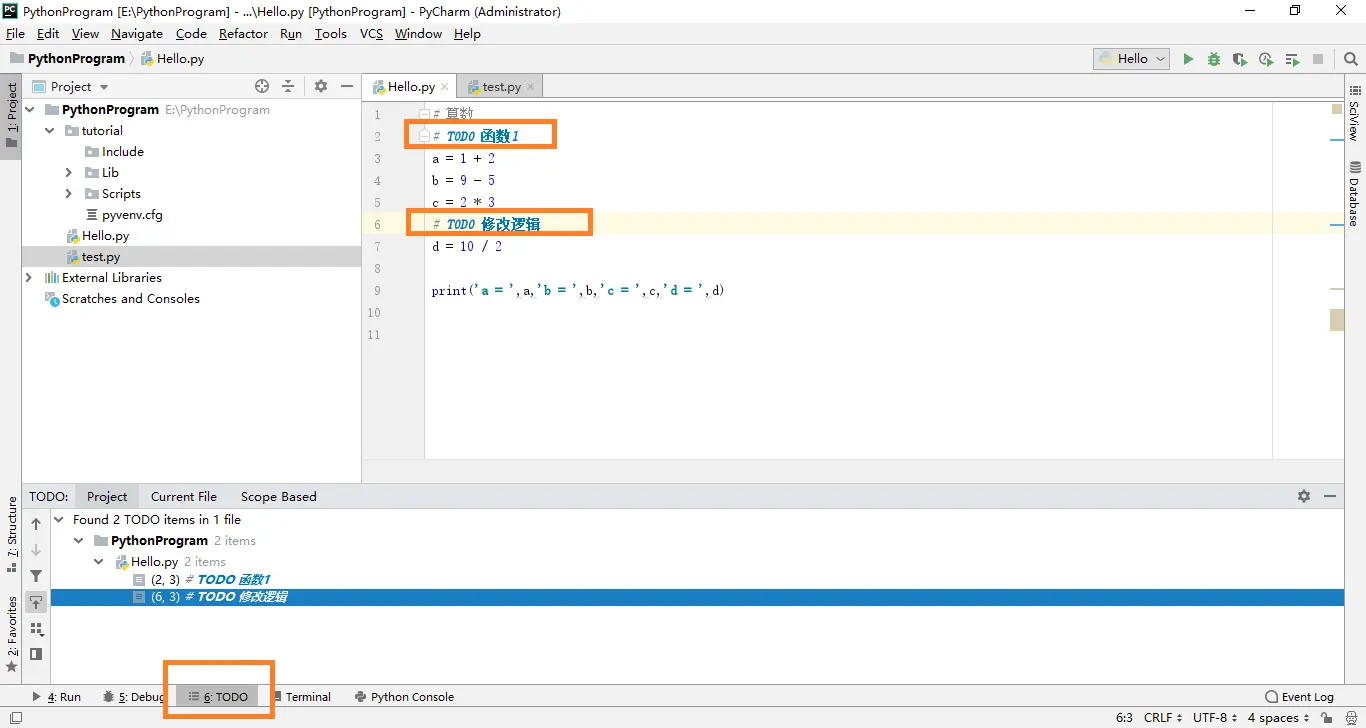1366x728 pixels.
Task: Run the Hello configuration with the green arrow
Action: (x=1188, y=59)
